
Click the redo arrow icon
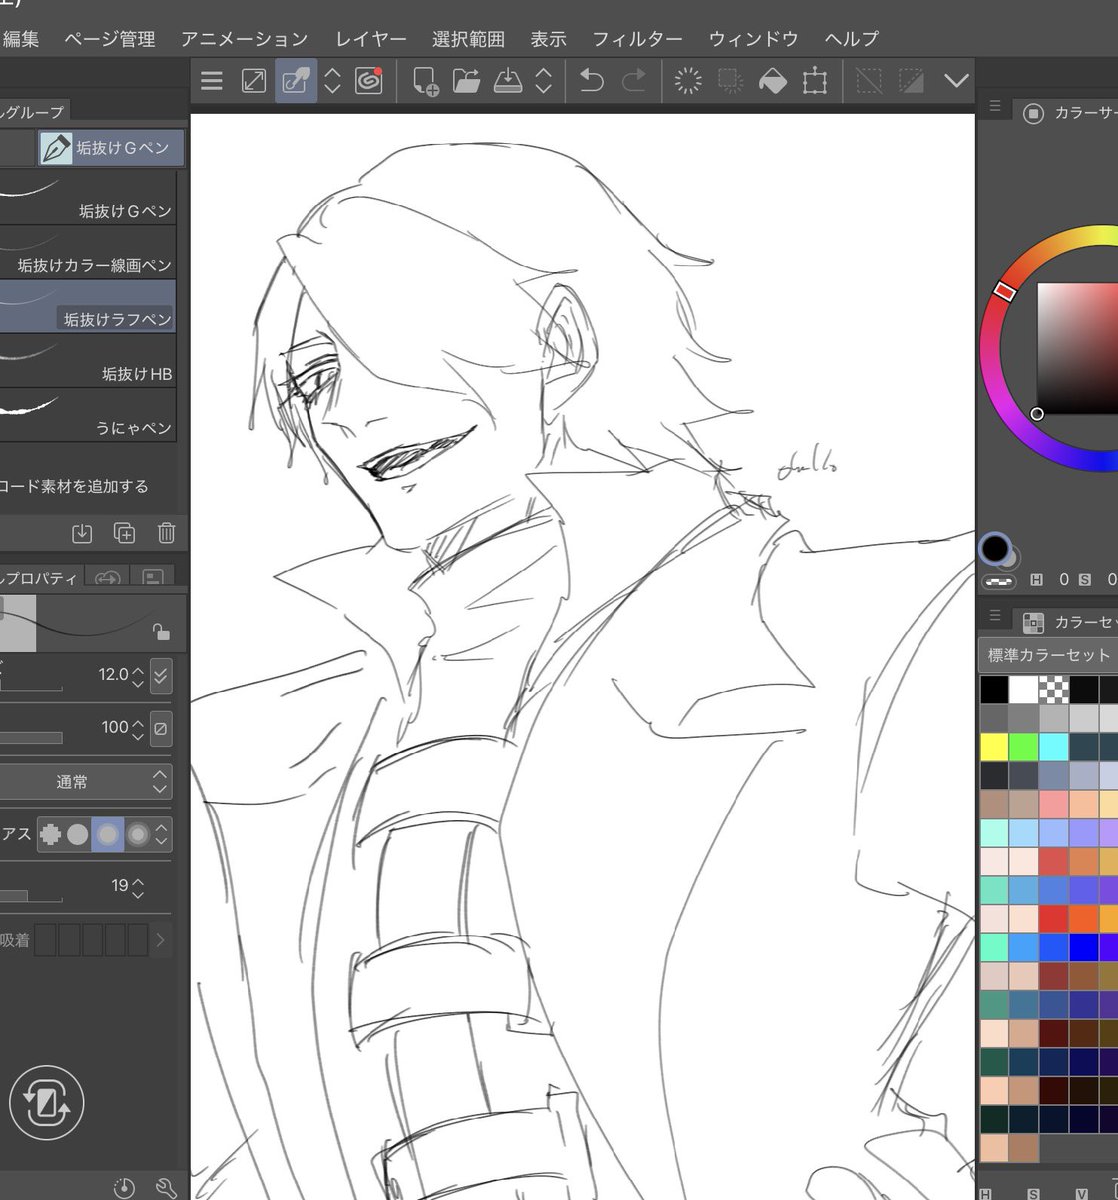coord(634,81)
